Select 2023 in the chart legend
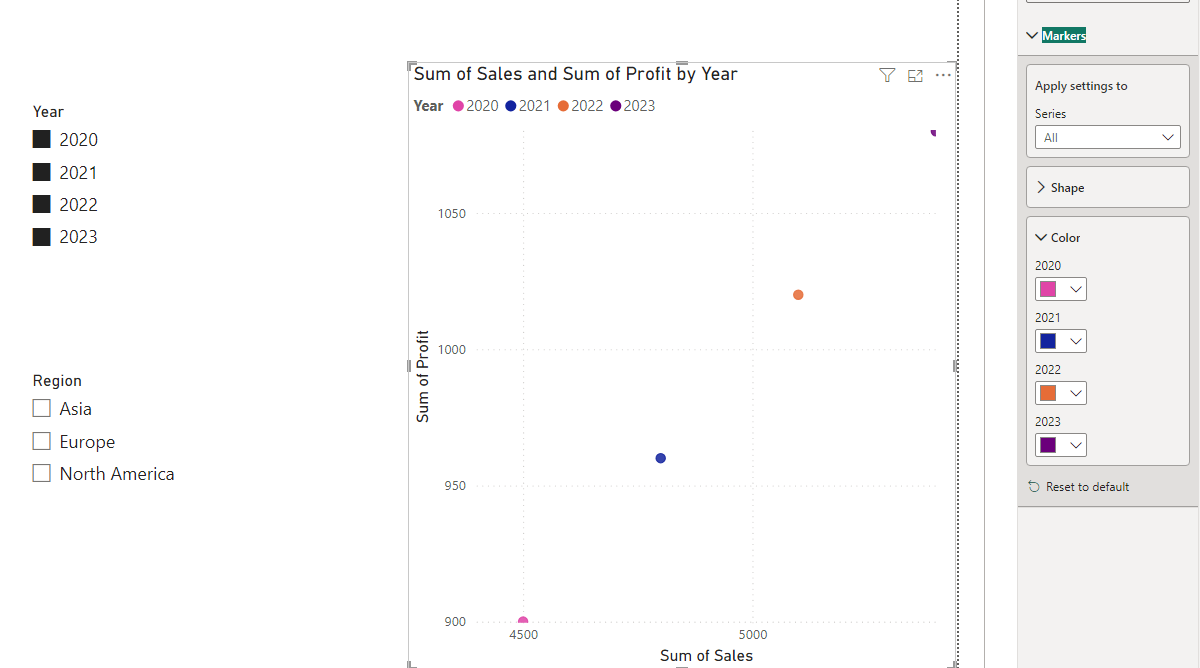The image size is (1200, 668). coord(633,106)
